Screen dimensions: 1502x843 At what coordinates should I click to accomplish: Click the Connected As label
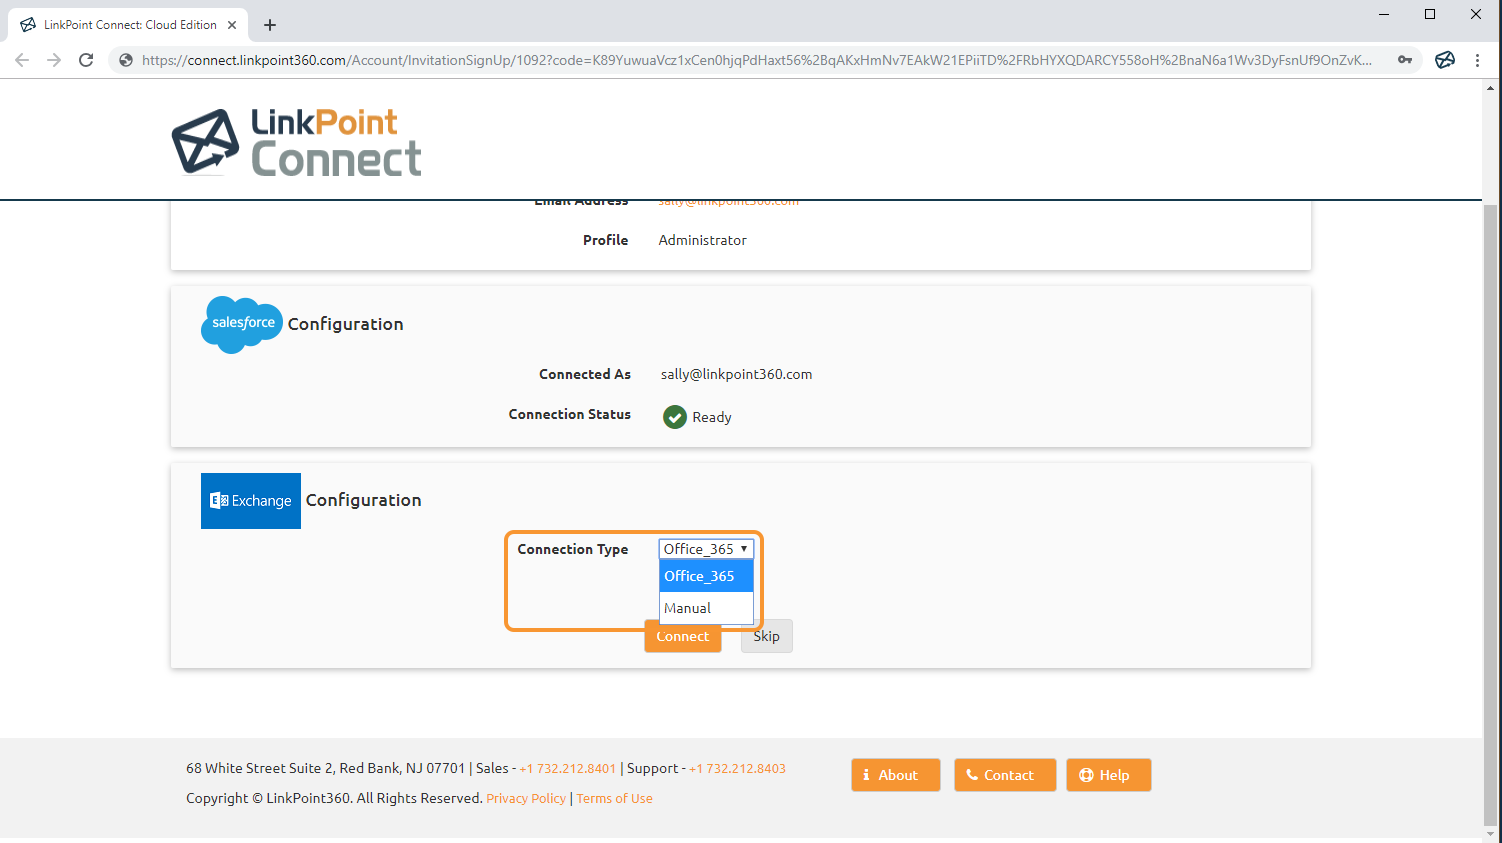(585, 374)
